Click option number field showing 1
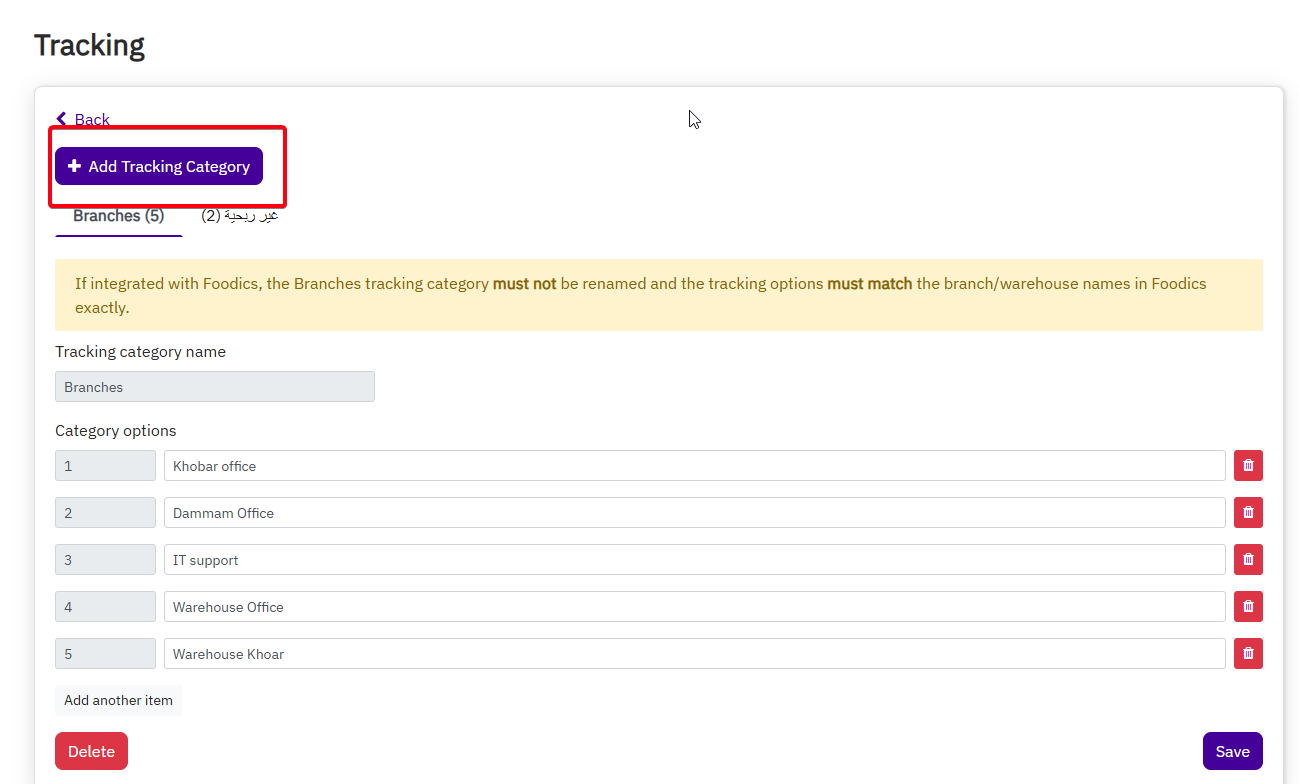Screen dimensions: 1299x784 105,466
